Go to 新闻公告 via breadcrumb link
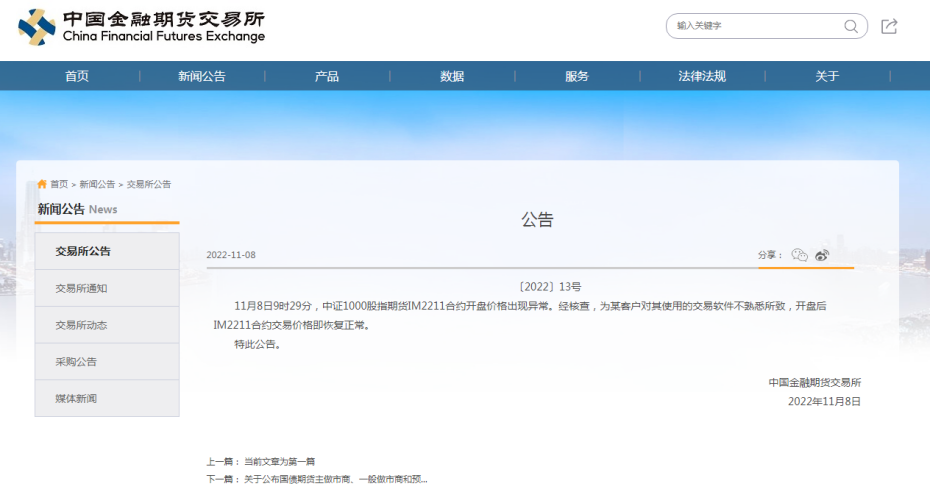Image resolution: width=931 pixels, height=504 pixels. [97, 185]
